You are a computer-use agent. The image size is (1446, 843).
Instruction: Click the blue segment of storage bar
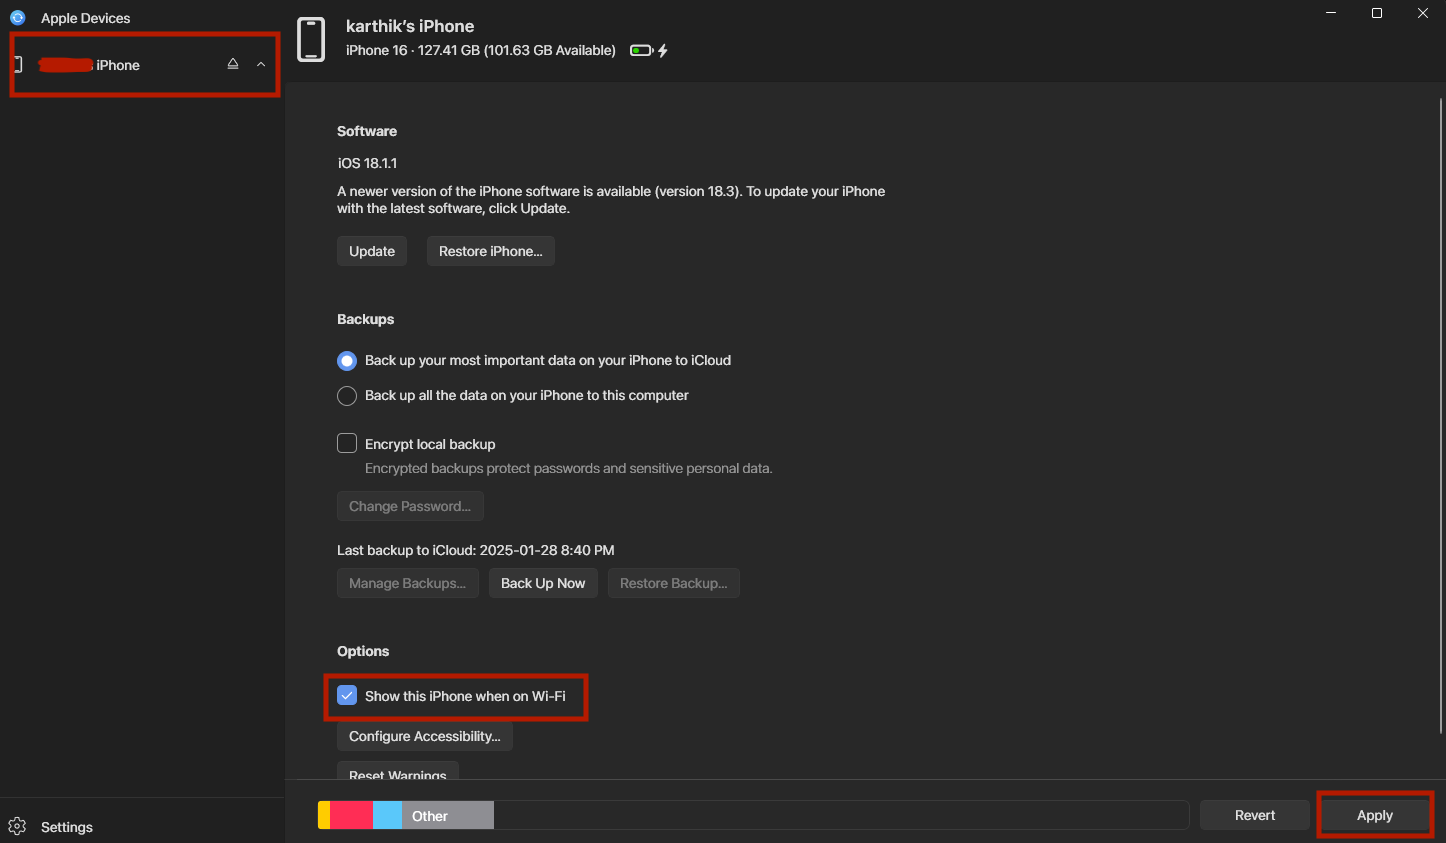tap(387, 815)
